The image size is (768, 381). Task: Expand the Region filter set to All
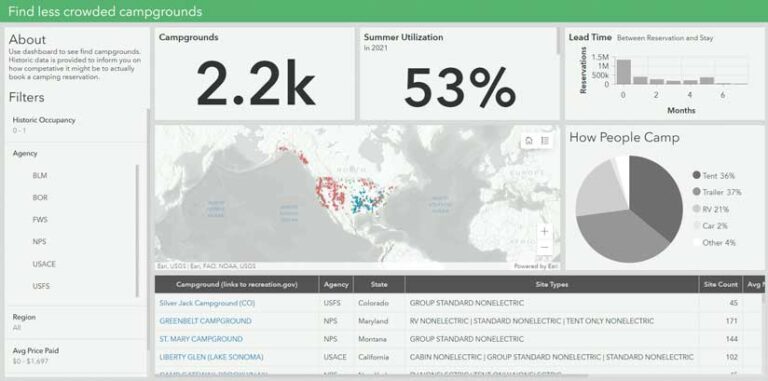pos(76,322)
